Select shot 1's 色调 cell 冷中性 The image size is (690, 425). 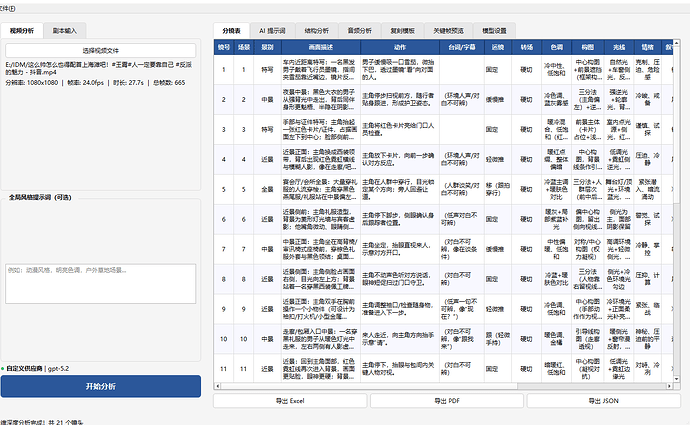click(x=557, y=70)
